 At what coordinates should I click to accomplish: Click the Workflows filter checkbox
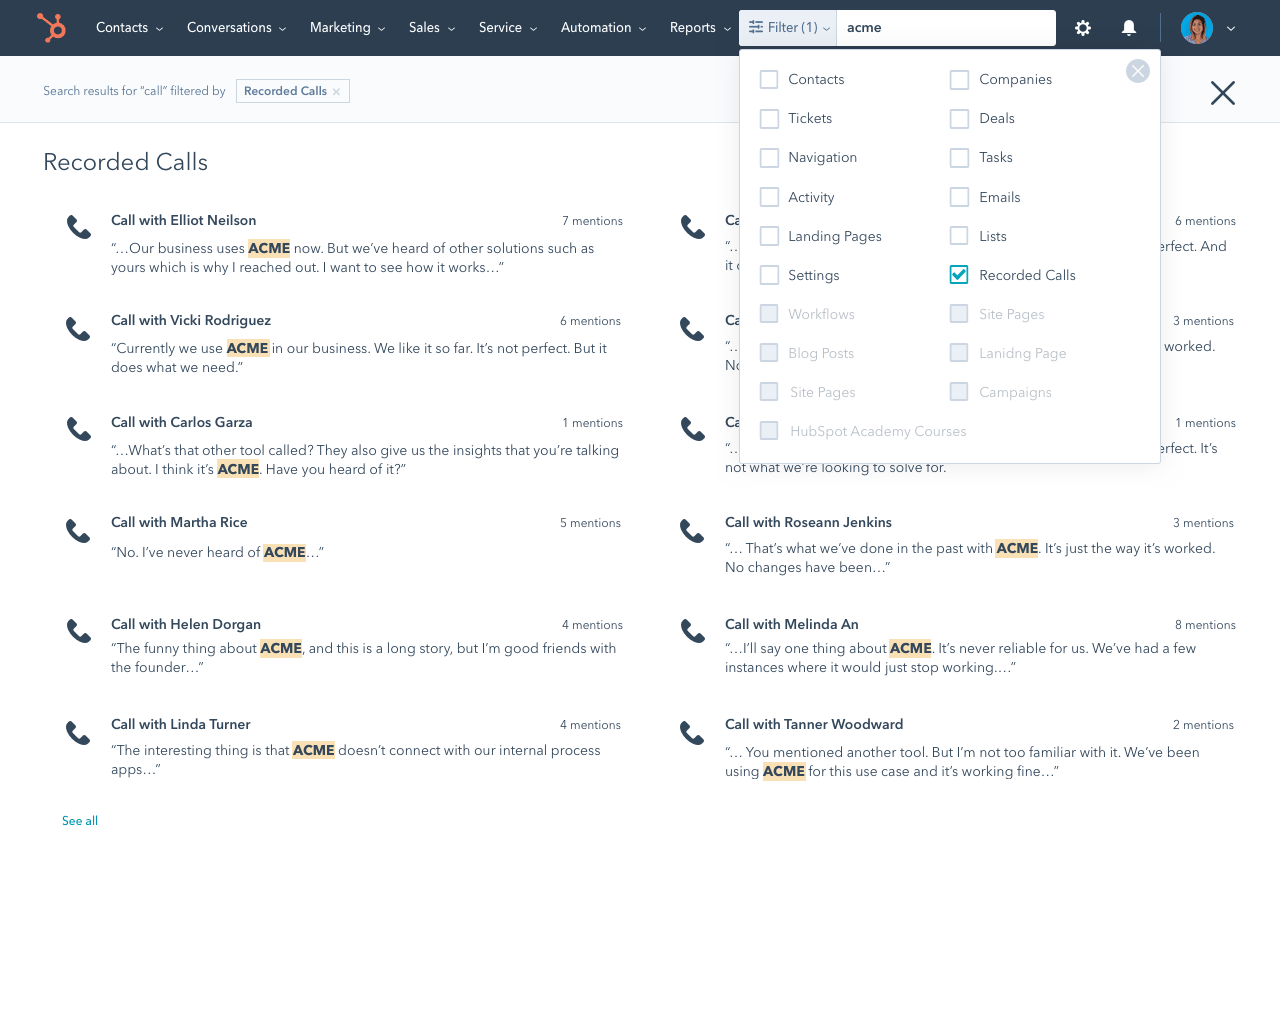[769, 314]
